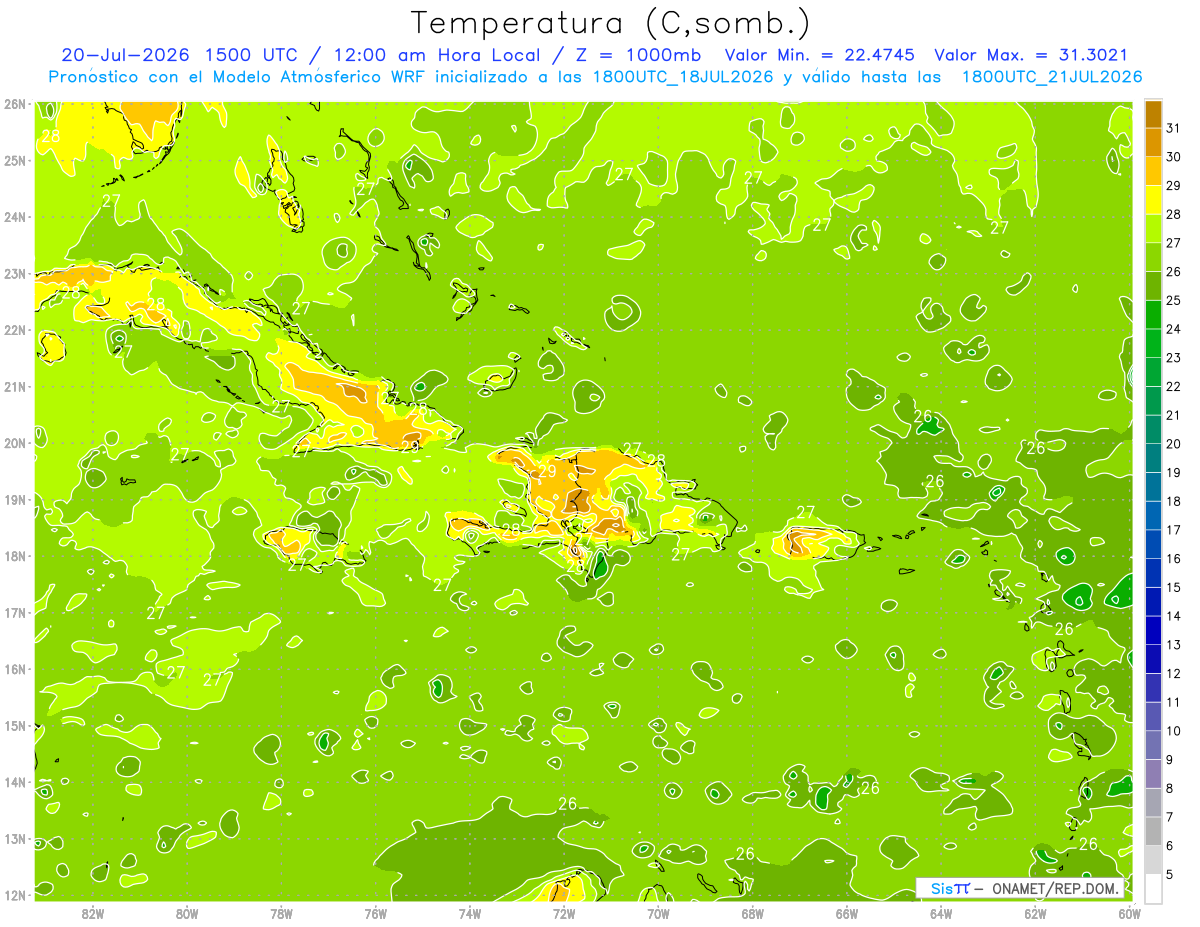The width and height of the screenshot is (1200, 927).
Task: Click the colorbar label "30"
Action: (x=1174, y=156)
